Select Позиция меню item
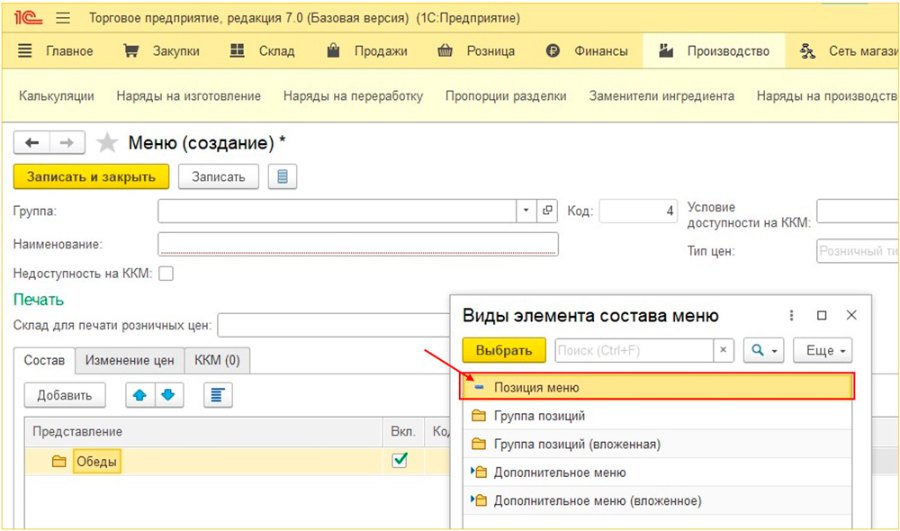900x531 pixels. [657, 387]
